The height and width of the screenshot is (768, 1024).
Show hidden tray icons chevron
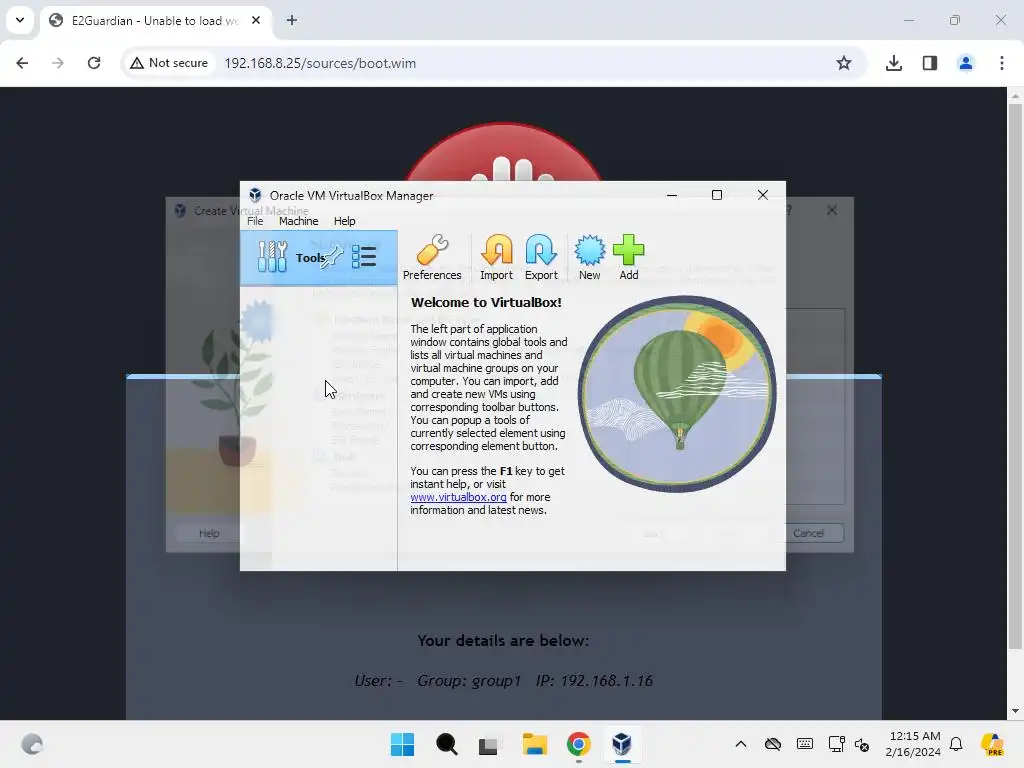click(x=741, y=744)
